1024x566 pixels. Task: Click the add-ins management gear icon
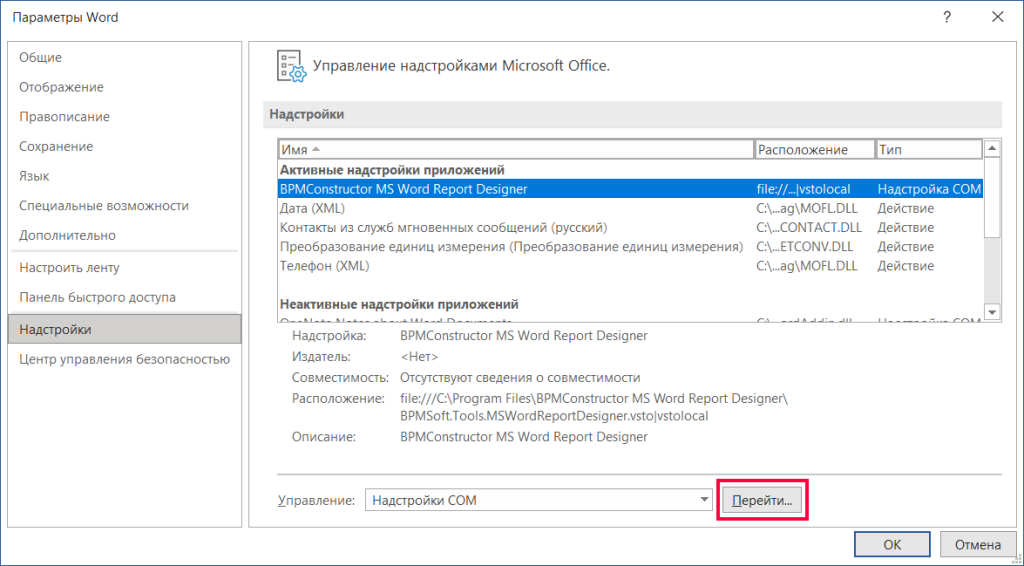289,66
